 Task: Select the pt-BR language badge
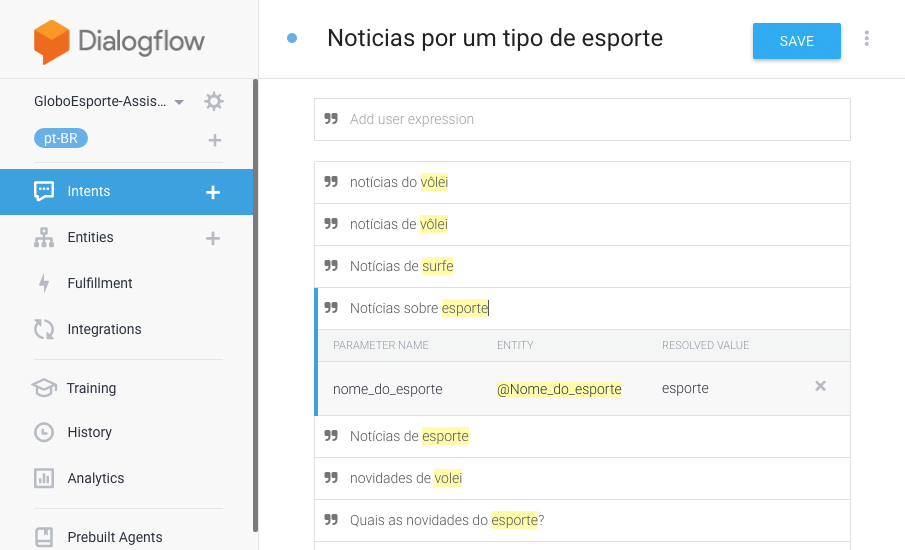pyautogui.click(x=61, y=139)
